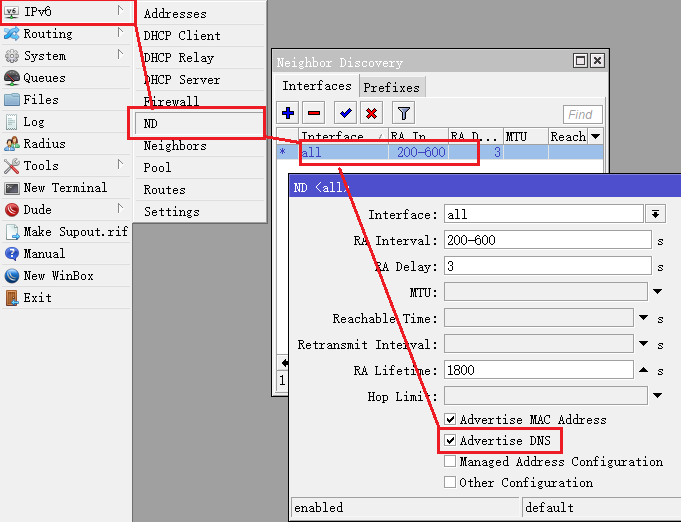Click the RA Interval input field
Screen dimensions: 681x522
pos(546,240)
